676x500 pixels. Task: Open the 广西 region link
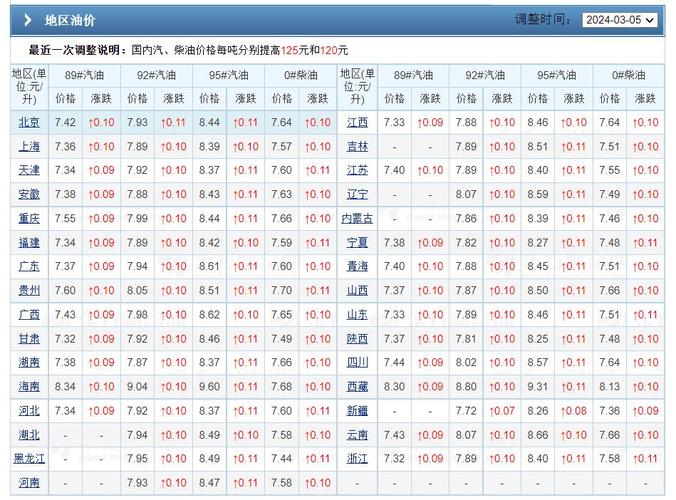29,315
